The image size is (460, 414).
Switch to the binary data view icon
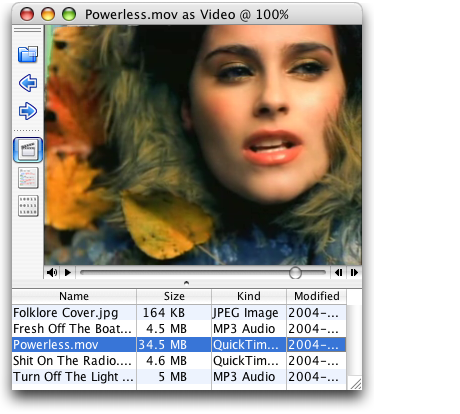28,206
